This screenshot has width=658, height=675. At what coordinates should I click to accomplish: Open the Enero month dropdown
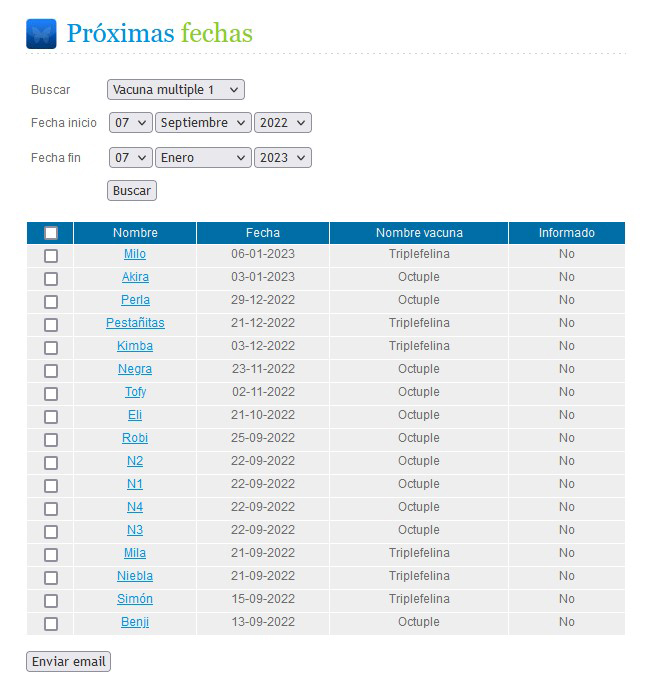[203, 158]
